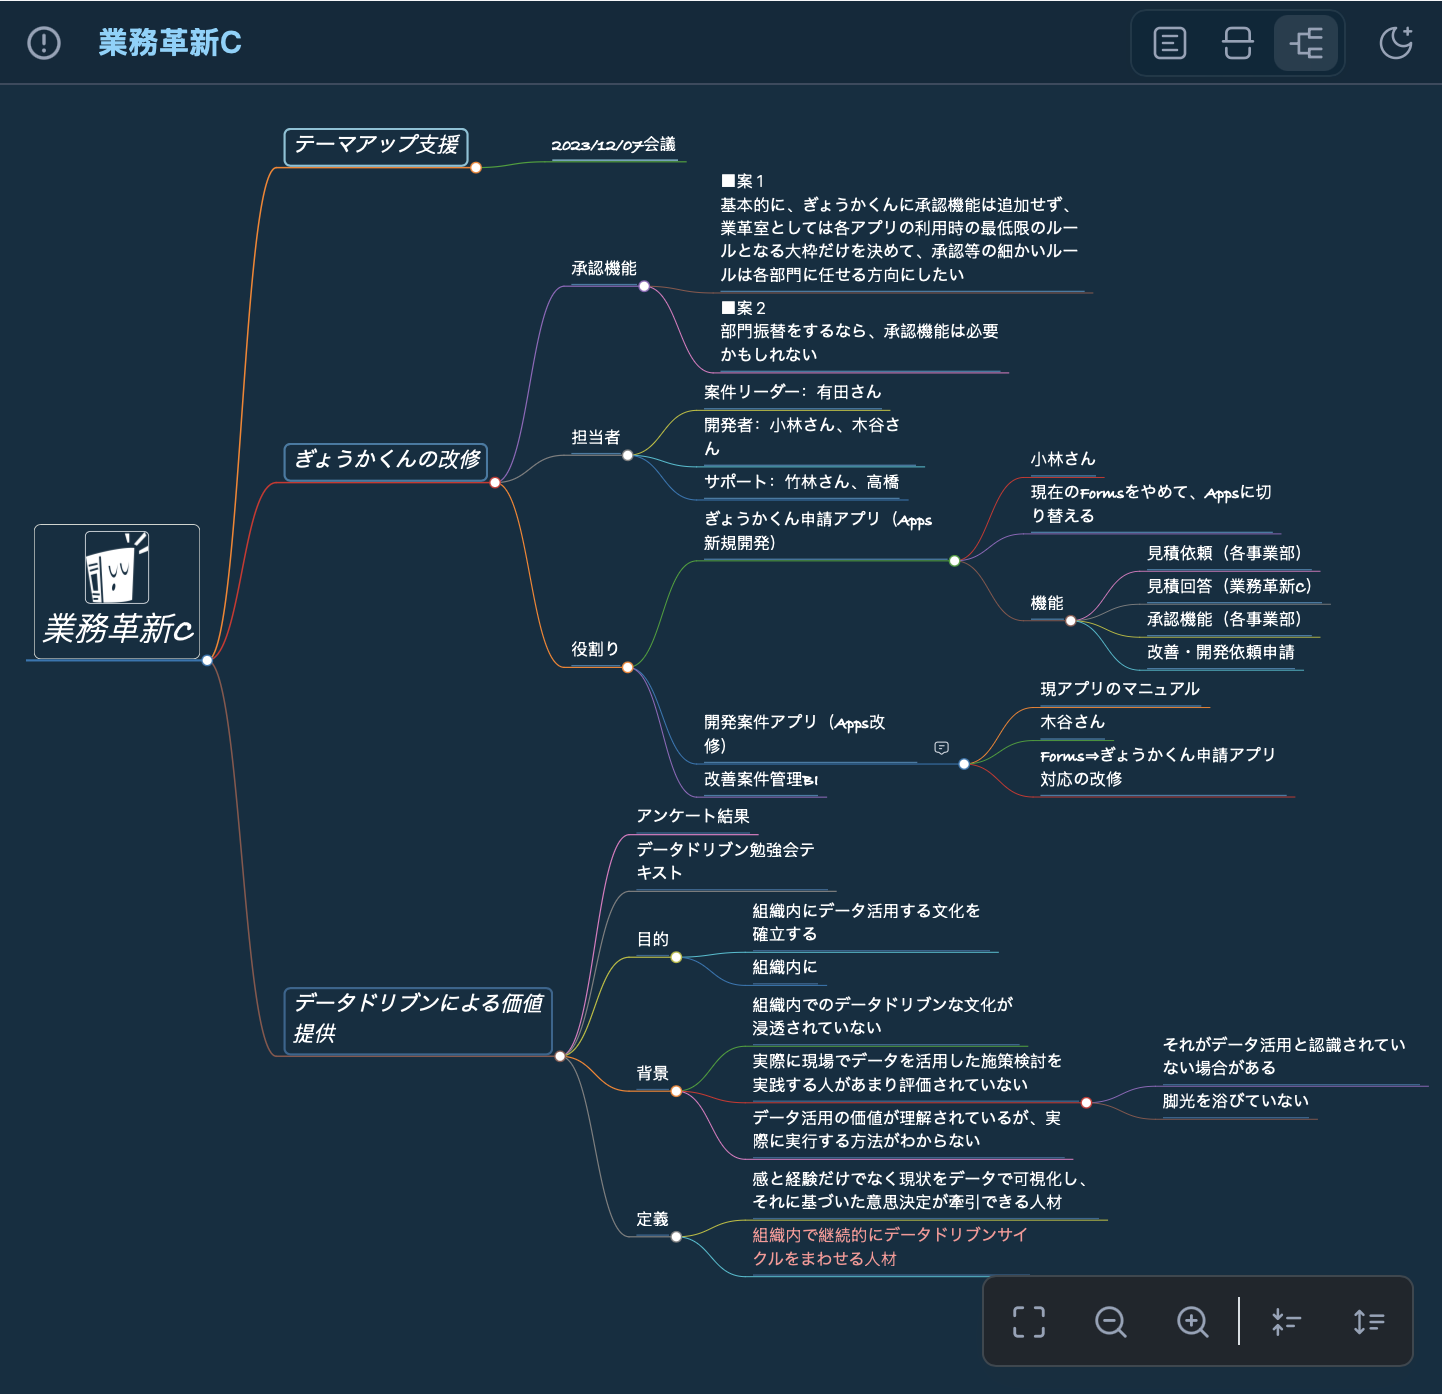Collapse all nodes using the toolbar
This screenshot has height=1394, width=1442.
tap(1285, 1322)
